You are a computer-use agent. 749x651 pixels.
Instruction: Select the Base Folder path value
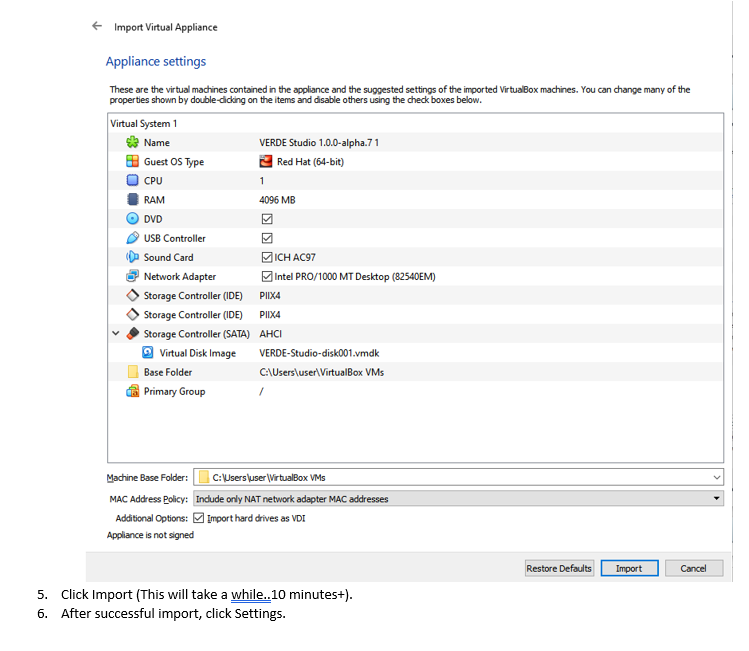[x=321, y=372]
